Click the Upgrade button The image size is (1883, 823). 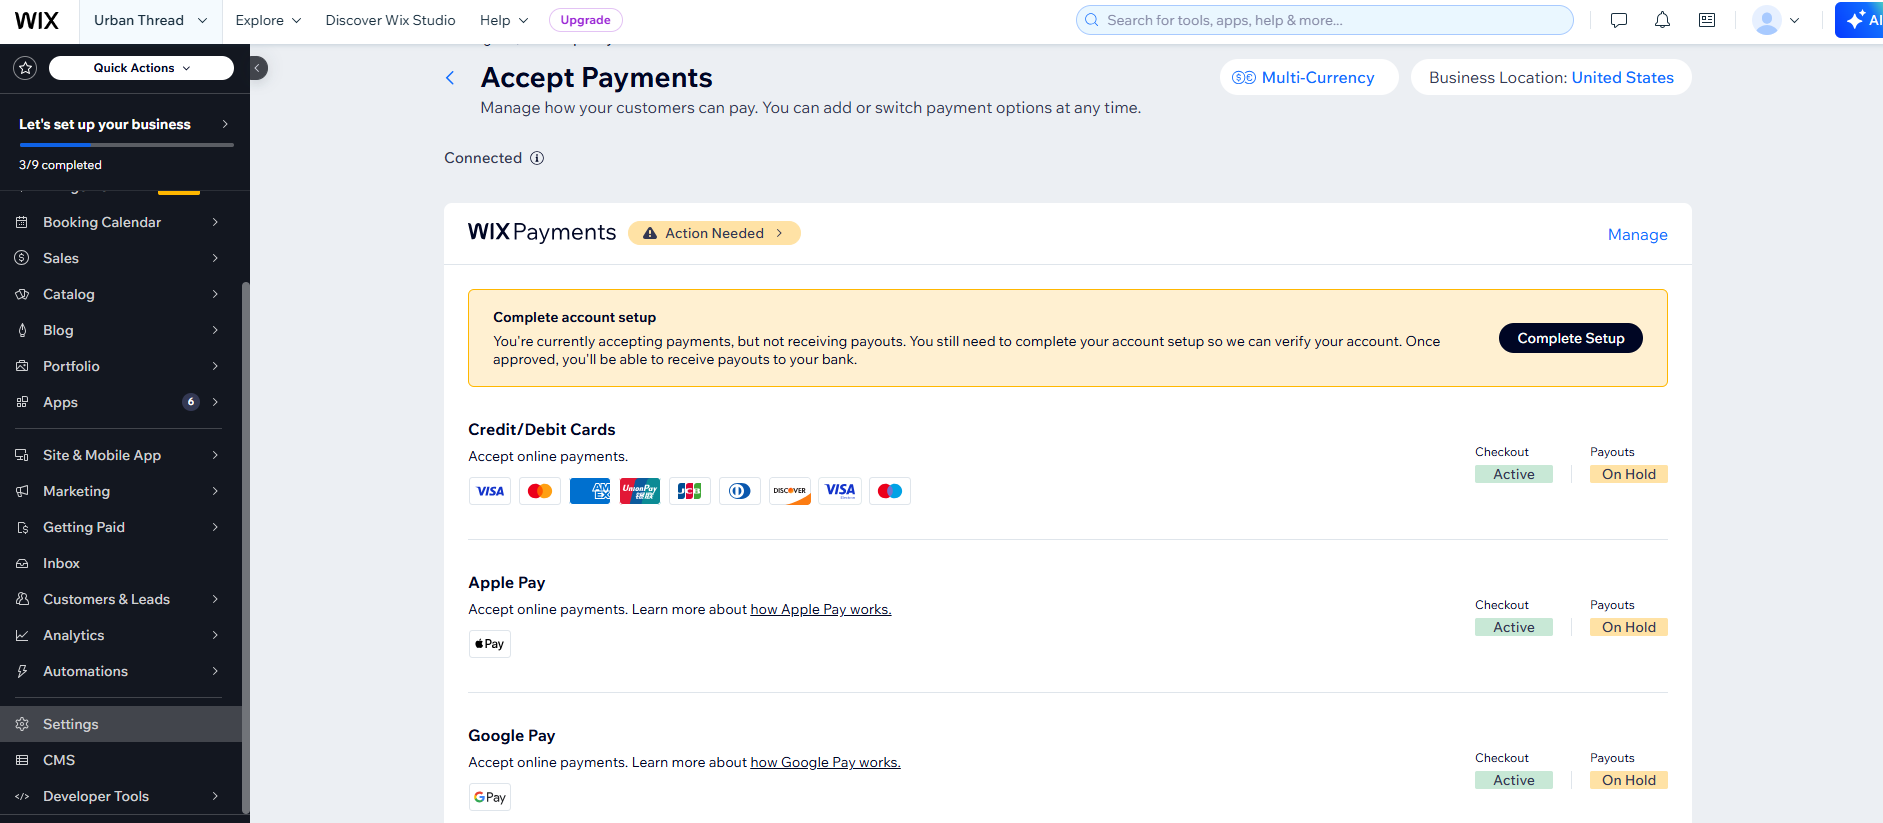coord(586,20)
